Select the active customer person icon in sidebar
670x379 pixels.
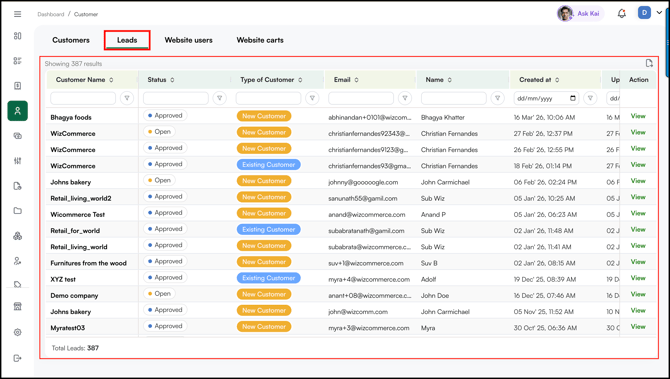tap(18, 111)
